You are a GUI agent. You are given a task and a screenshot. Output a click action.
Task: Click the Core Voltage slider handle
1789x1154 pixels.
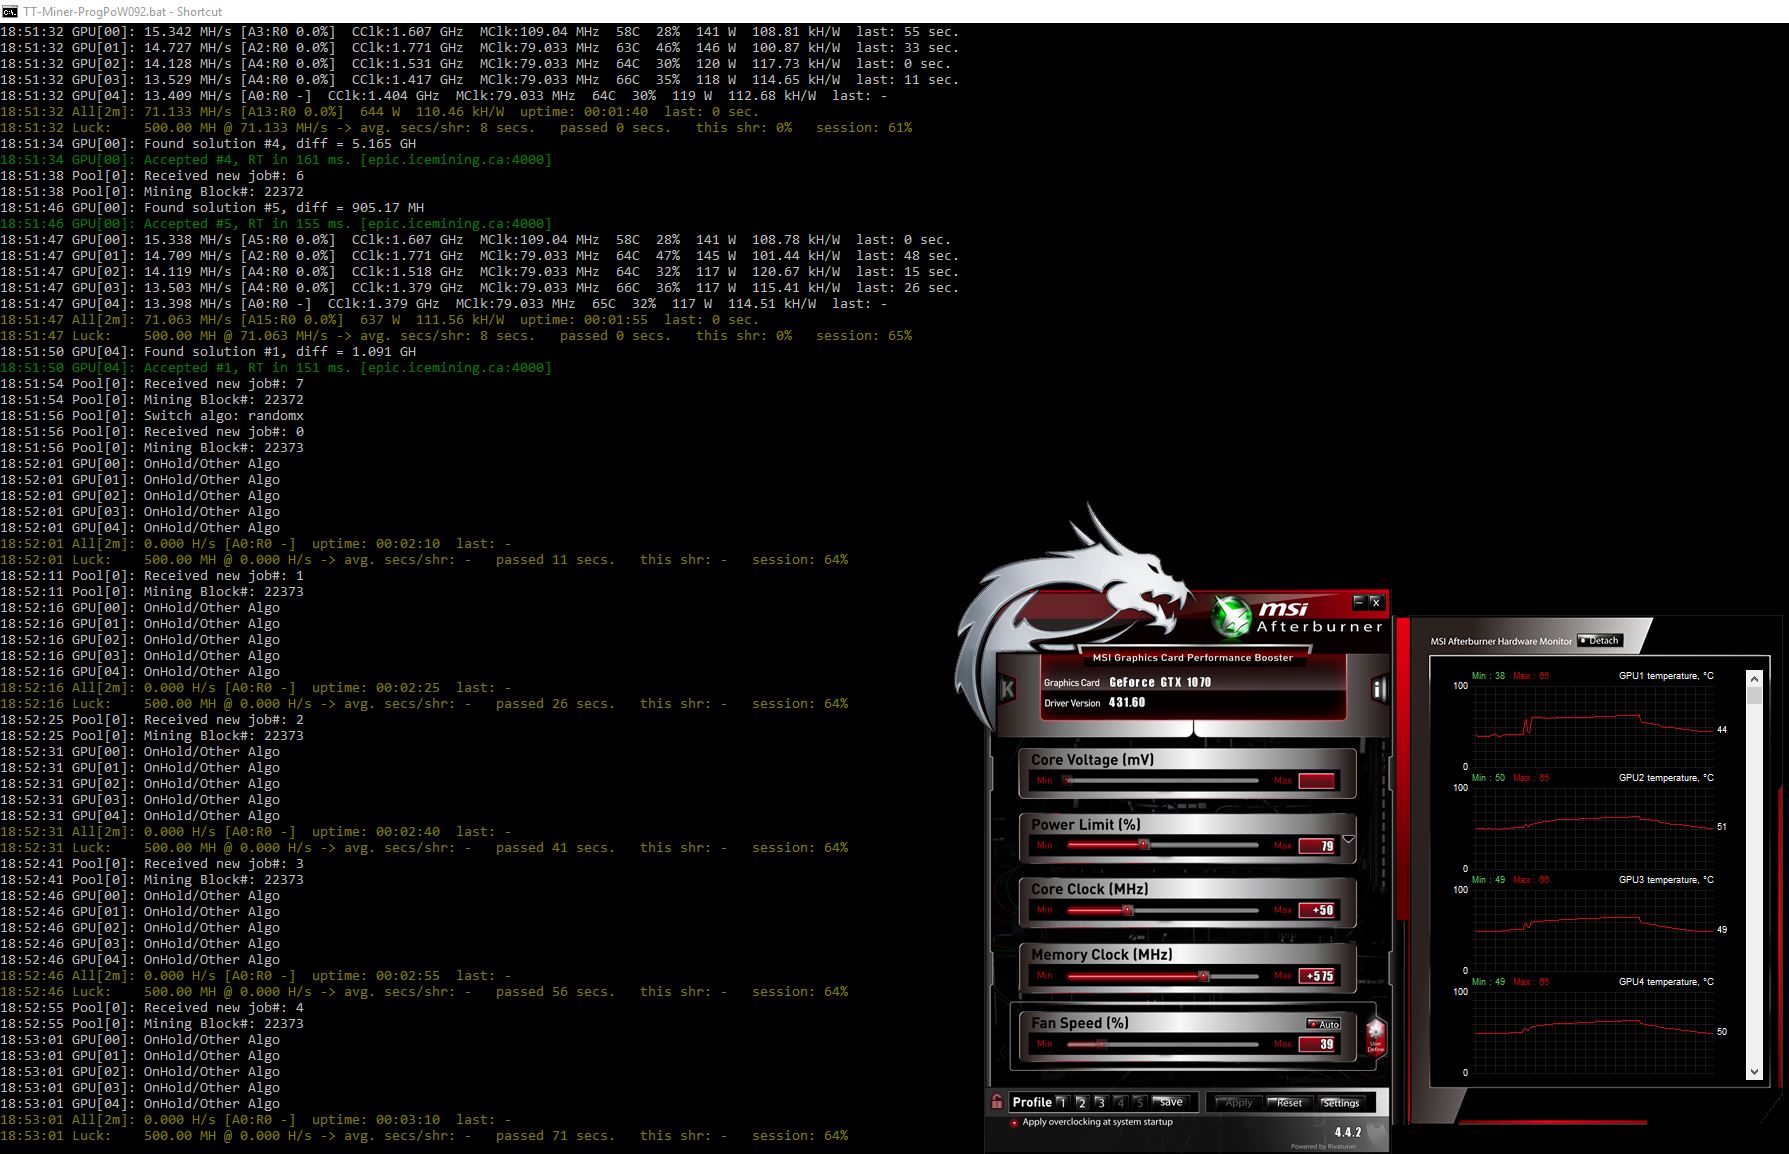[1067, 780]
